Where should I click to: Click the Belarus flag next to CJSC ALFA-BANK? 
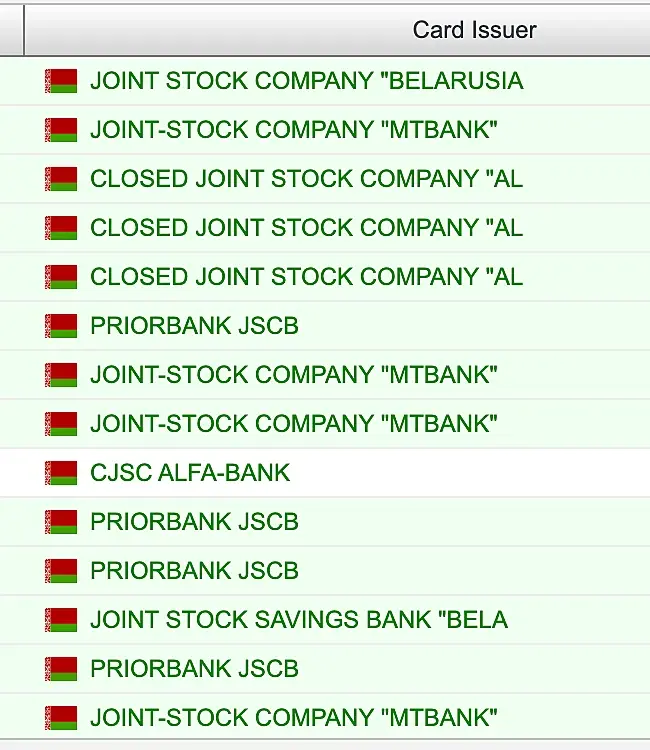[x=61, y=473]
